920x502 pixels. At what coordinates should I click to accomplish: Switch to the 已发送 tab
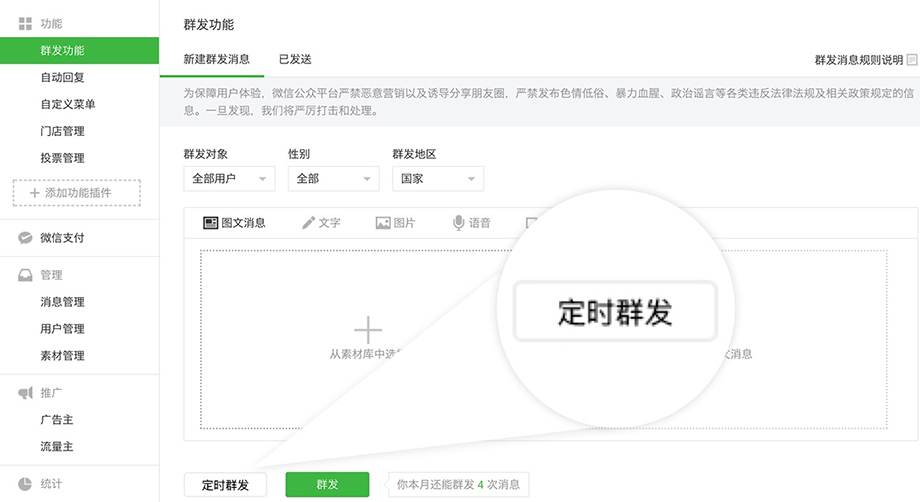tap(295, 59)
